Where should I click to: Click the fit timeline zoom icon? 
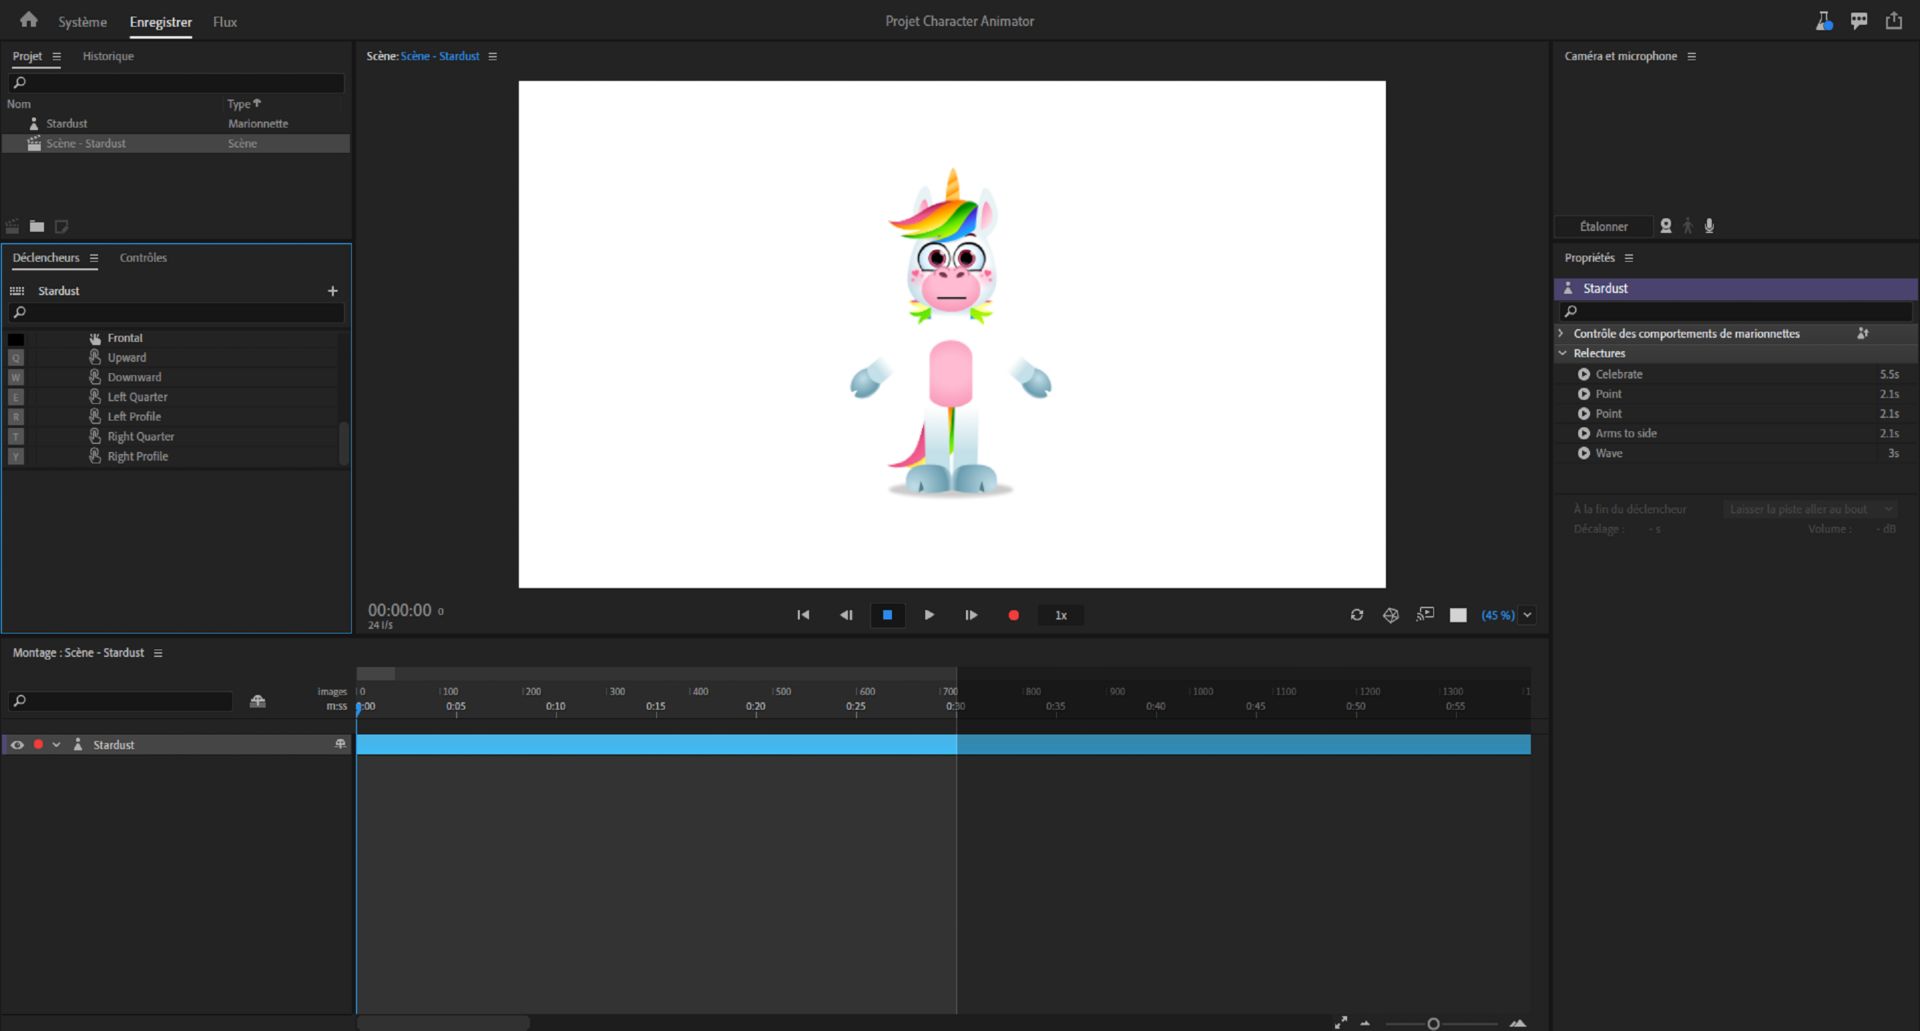coord(1340,1022)
